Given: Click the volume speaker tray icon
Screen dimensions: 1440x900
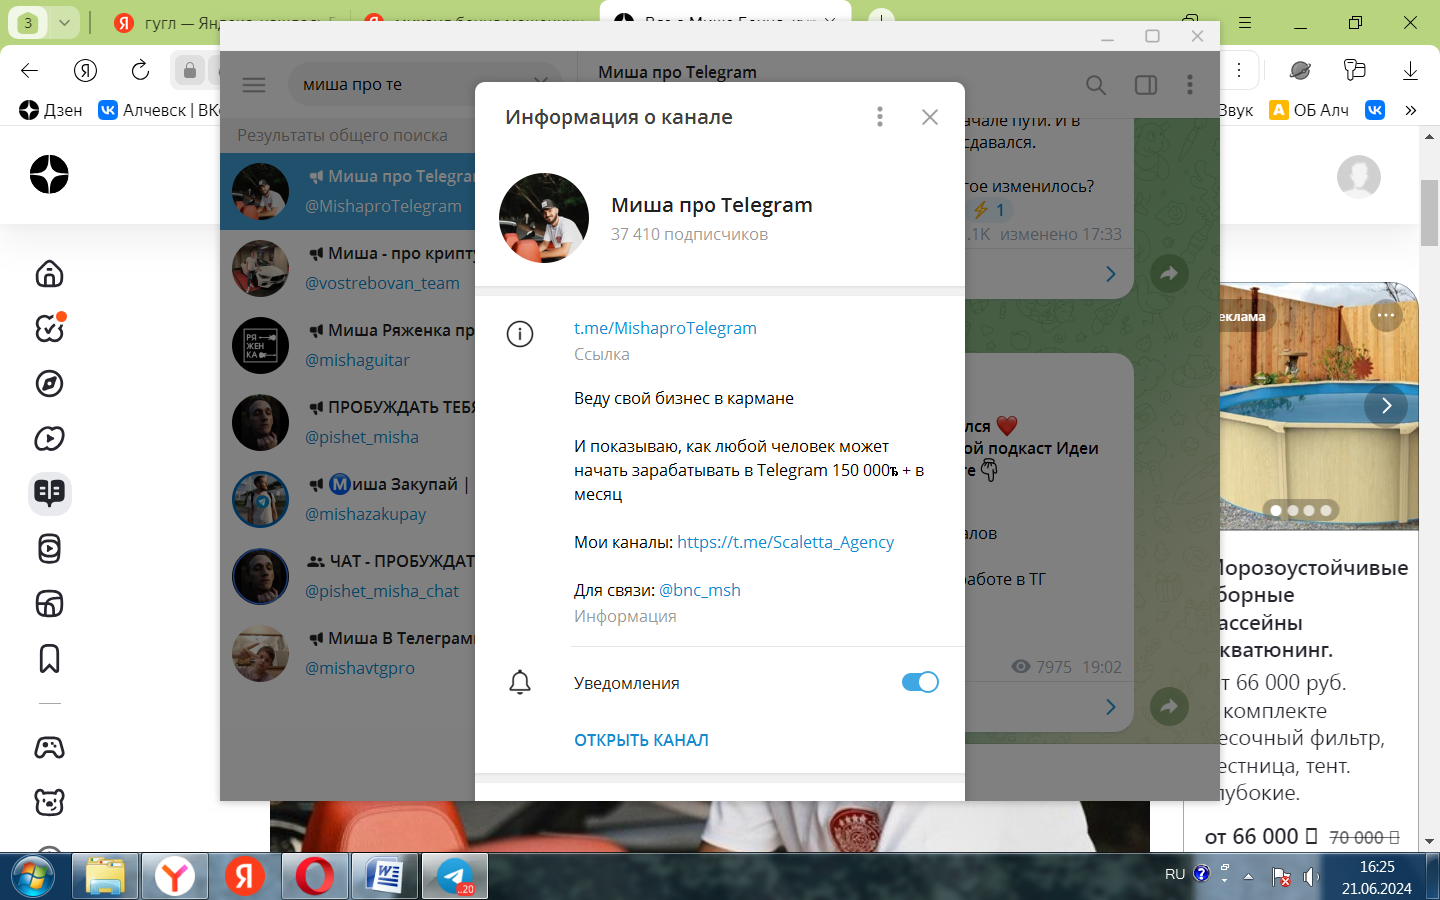Looking at the screenshot, I should [x=1311, y=877].
